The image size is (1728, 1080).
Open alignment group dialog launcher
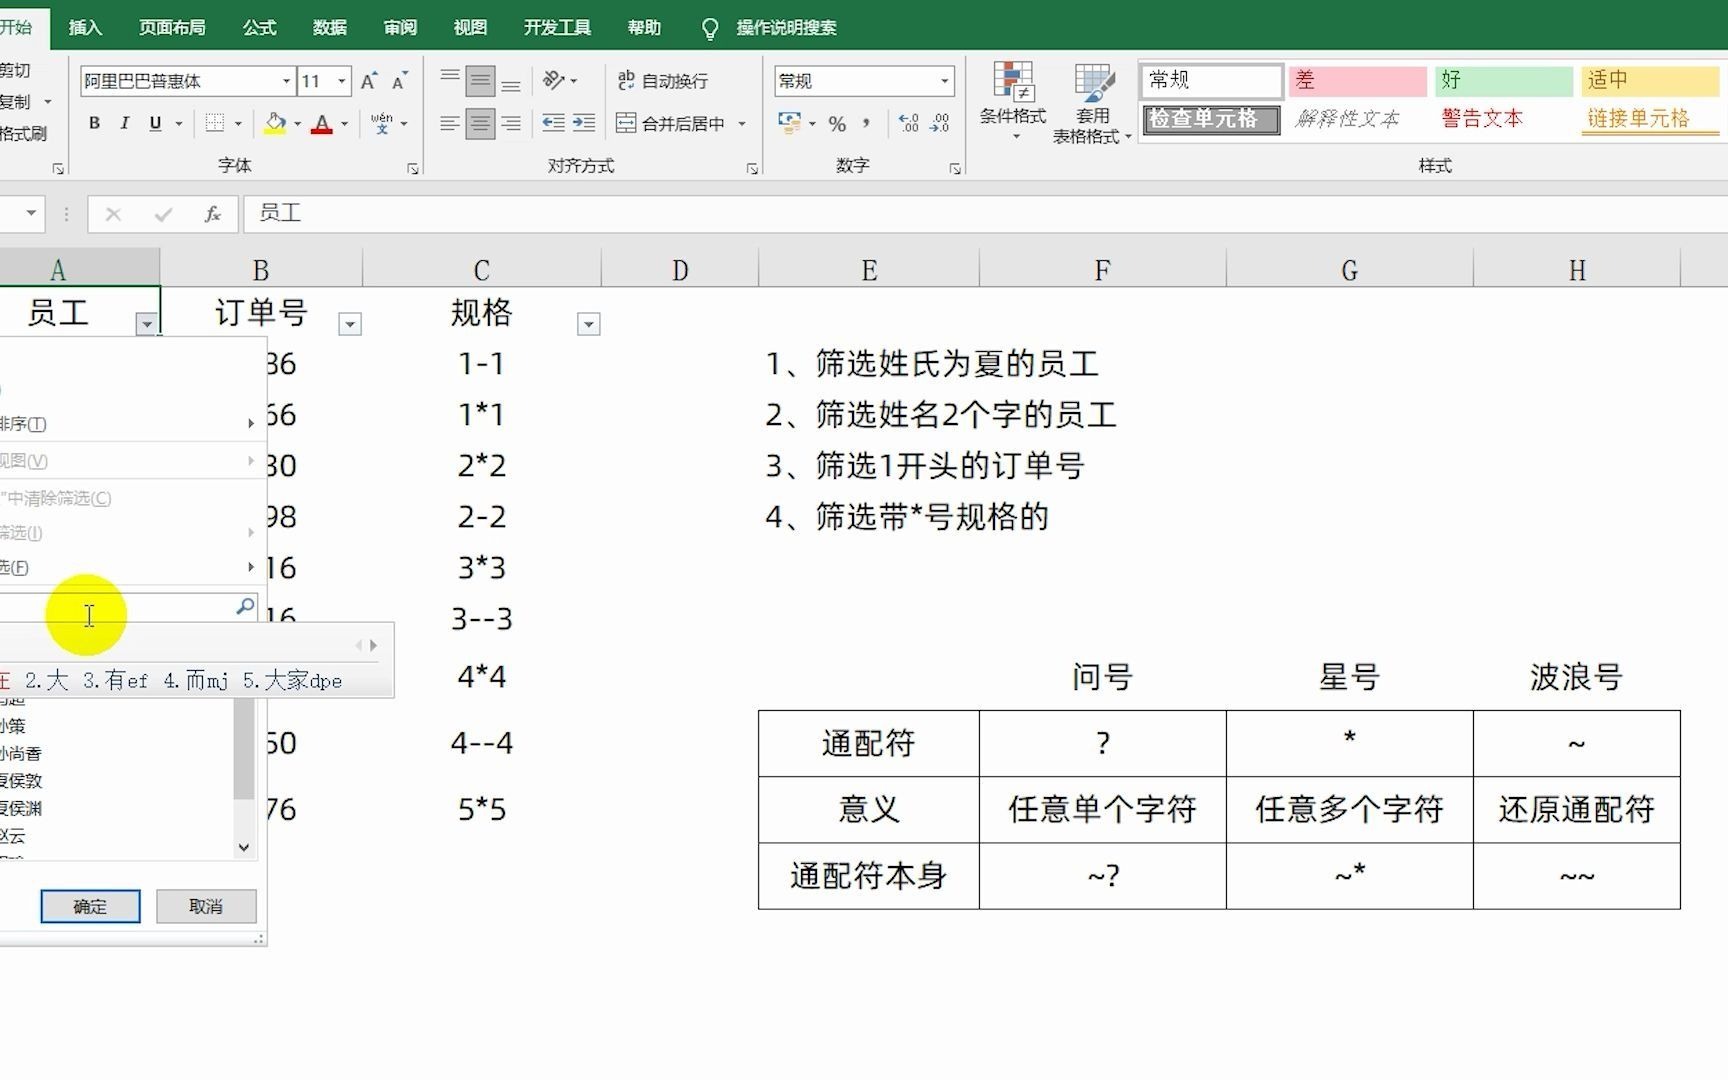click(x=752, y=169)
